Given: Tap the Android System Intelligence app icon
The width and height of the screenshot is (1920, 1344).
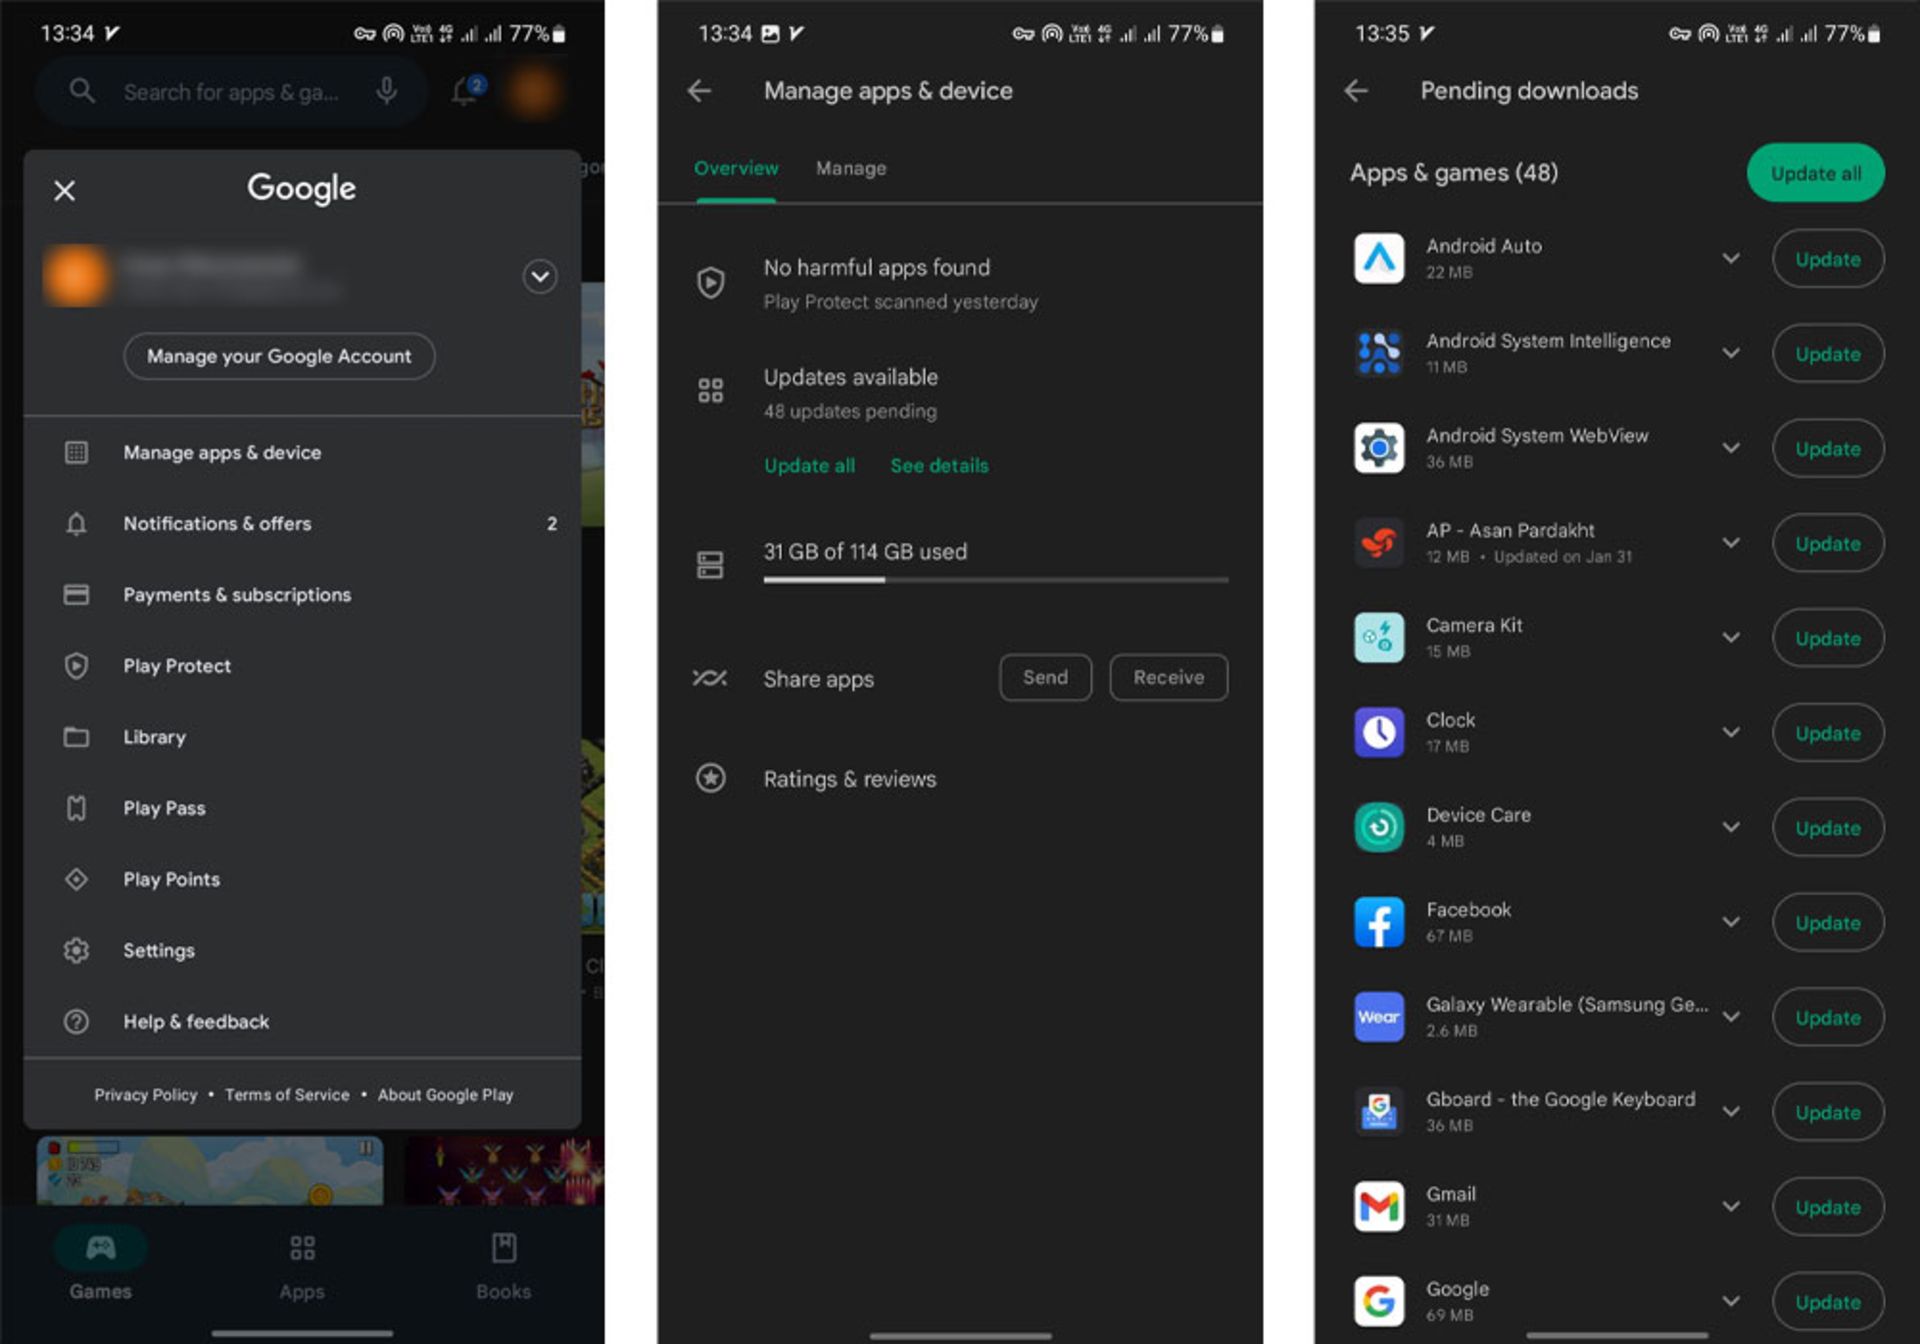Looking at the screenshot, I should [x=1379, y=353].
